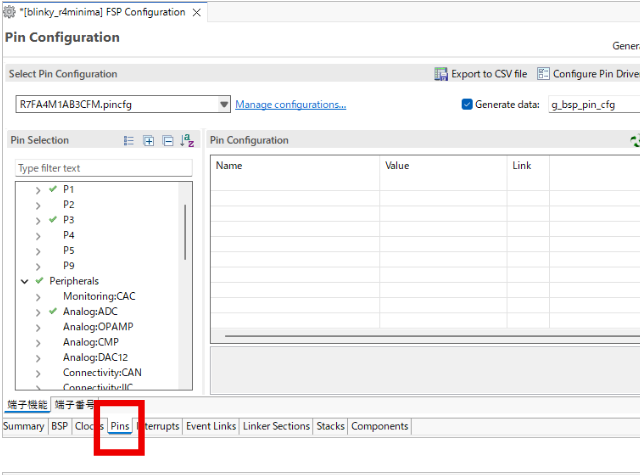Screen dimensions: 640x475
Task: Expand the Analog:DAC12 node
Action: coord(38,358)
